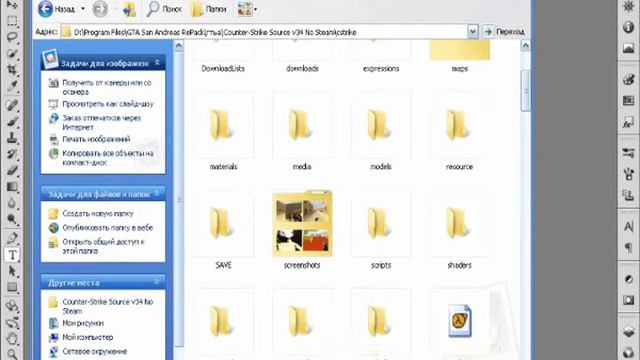This screenshot has height=360, width=640.
Task: Select the Path Selection tool
Action: click(12, 271)
